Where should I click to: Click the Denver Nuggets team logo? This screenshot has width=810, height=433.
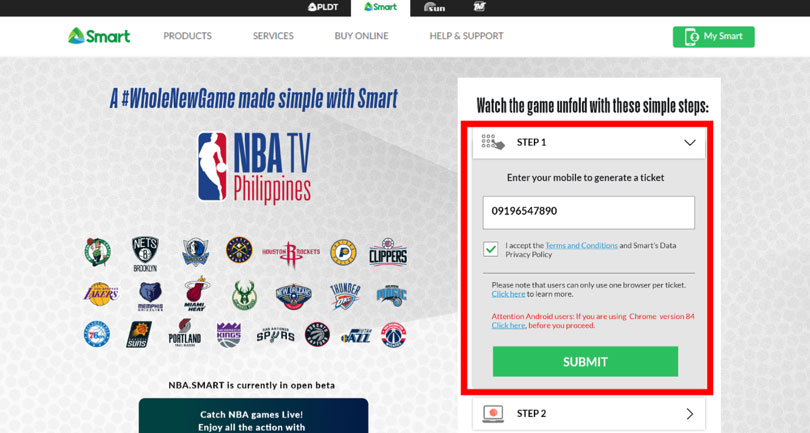[x=239, y=250]
